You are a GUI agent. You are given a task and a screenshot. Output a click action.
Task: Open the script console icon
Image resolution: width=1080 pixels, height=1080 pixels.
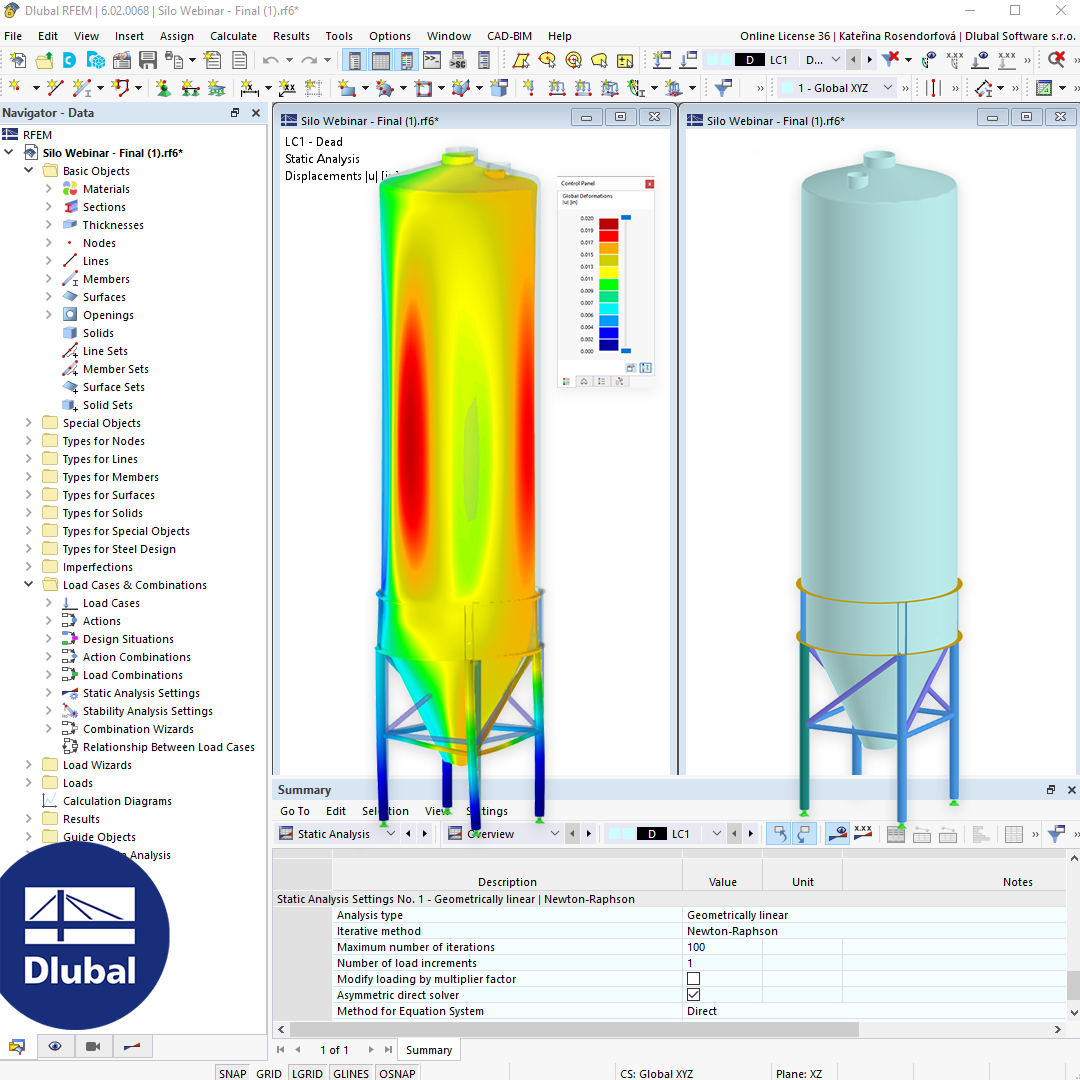432,61
